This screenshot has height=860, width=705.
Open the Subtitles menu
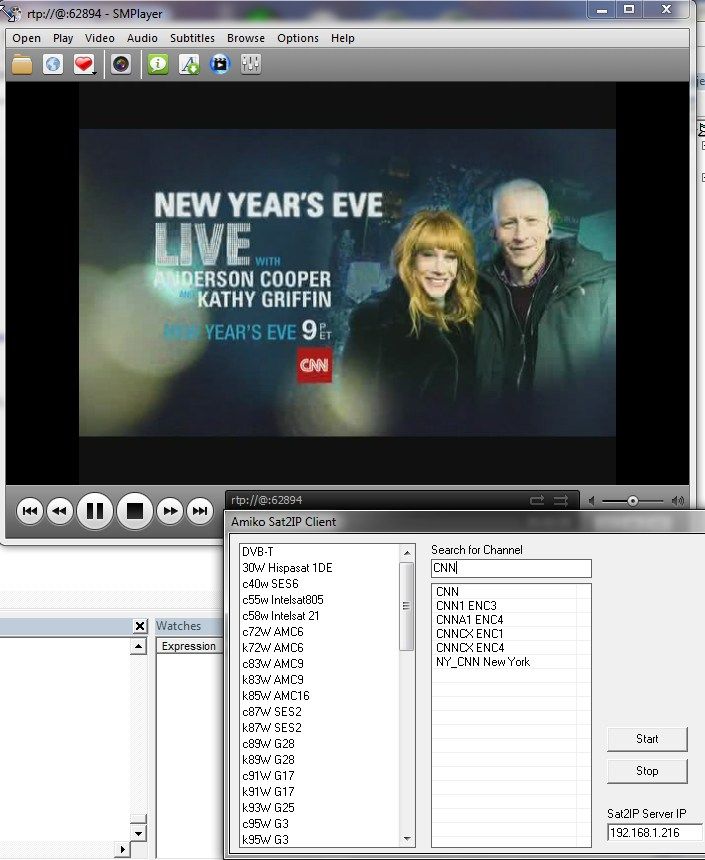pyautogui.click(x=192, y=38)
